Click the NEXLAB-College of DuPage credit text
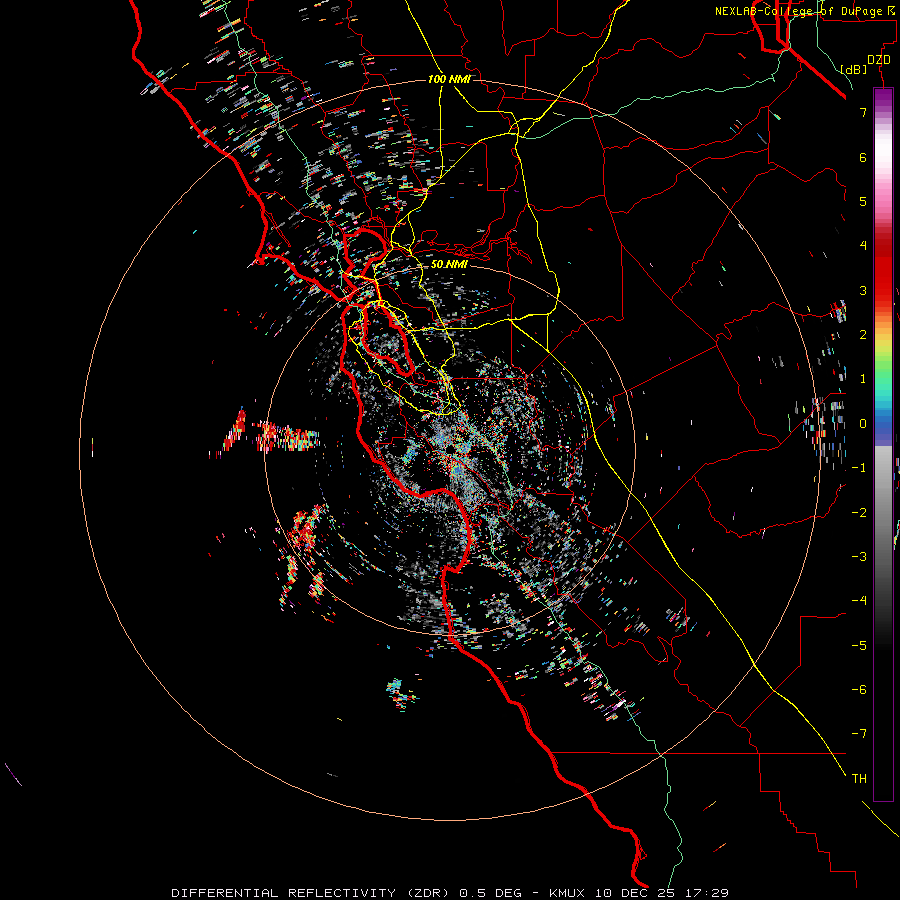 click(x=805, y=11)
